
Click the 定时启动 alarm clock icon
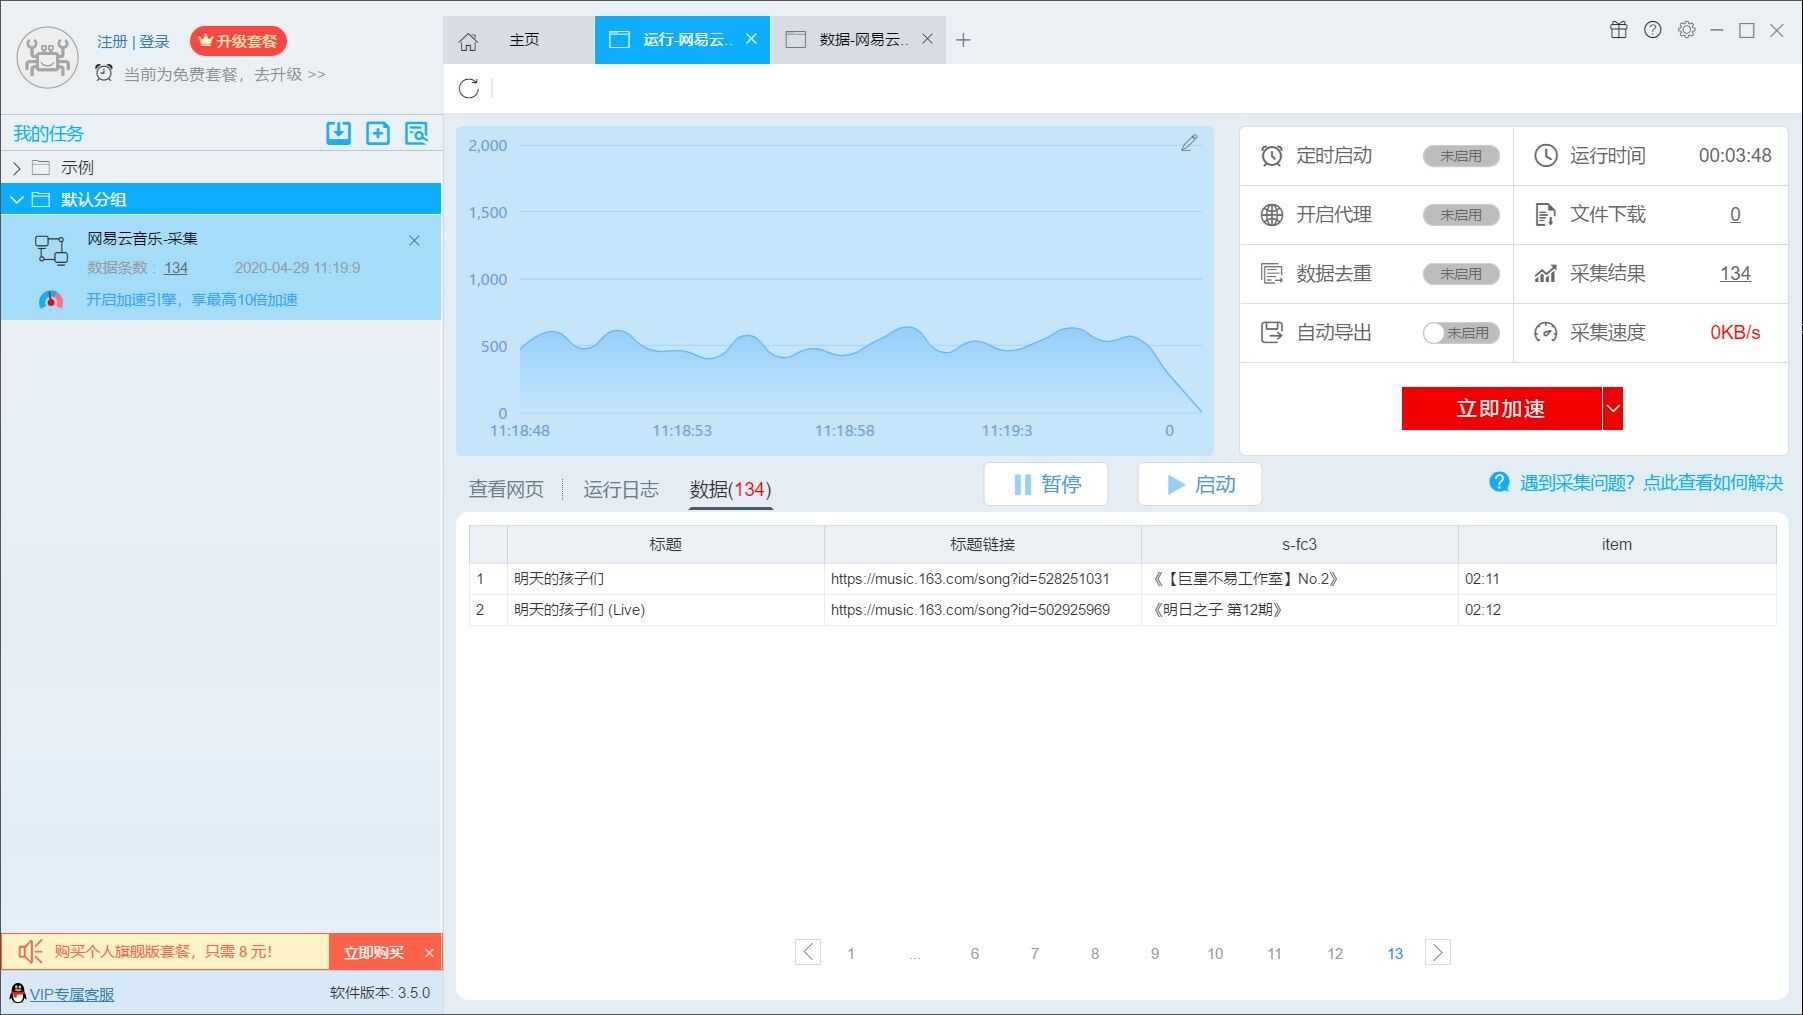pyautogui.click(x=1271, y=156)
